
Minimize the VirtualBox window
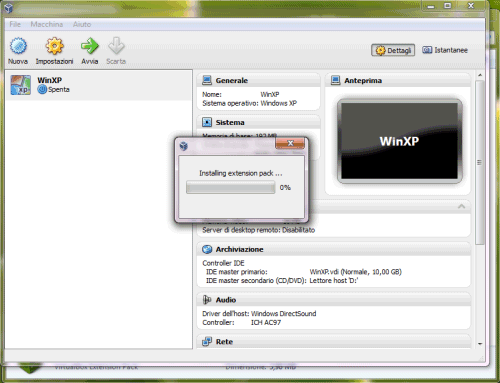[431, 6]
